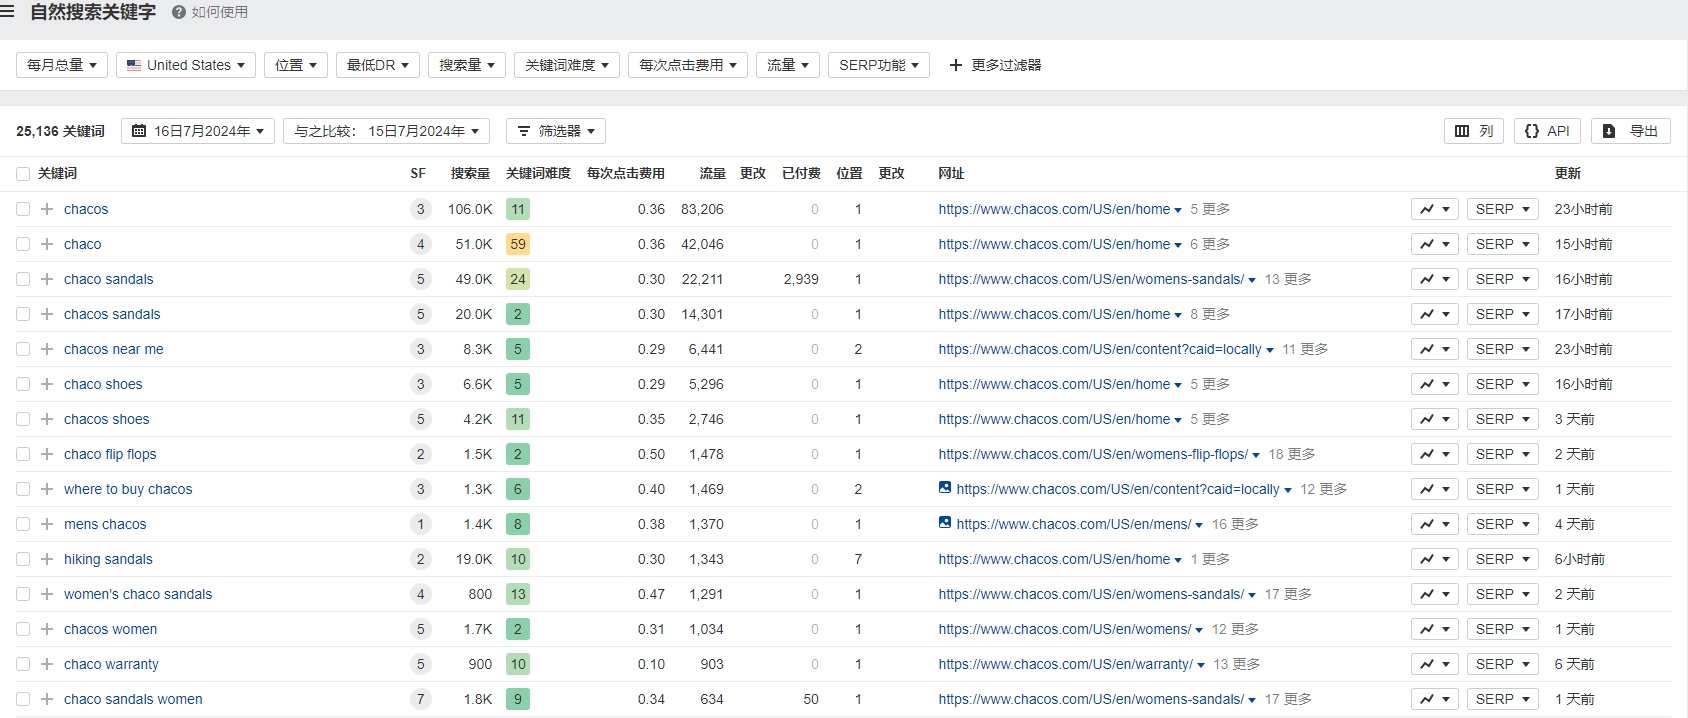Click difficulty badge 13 for "women's chaco sandals"
The height and width of the screenshot is (718, 1688).
(518, 594)
